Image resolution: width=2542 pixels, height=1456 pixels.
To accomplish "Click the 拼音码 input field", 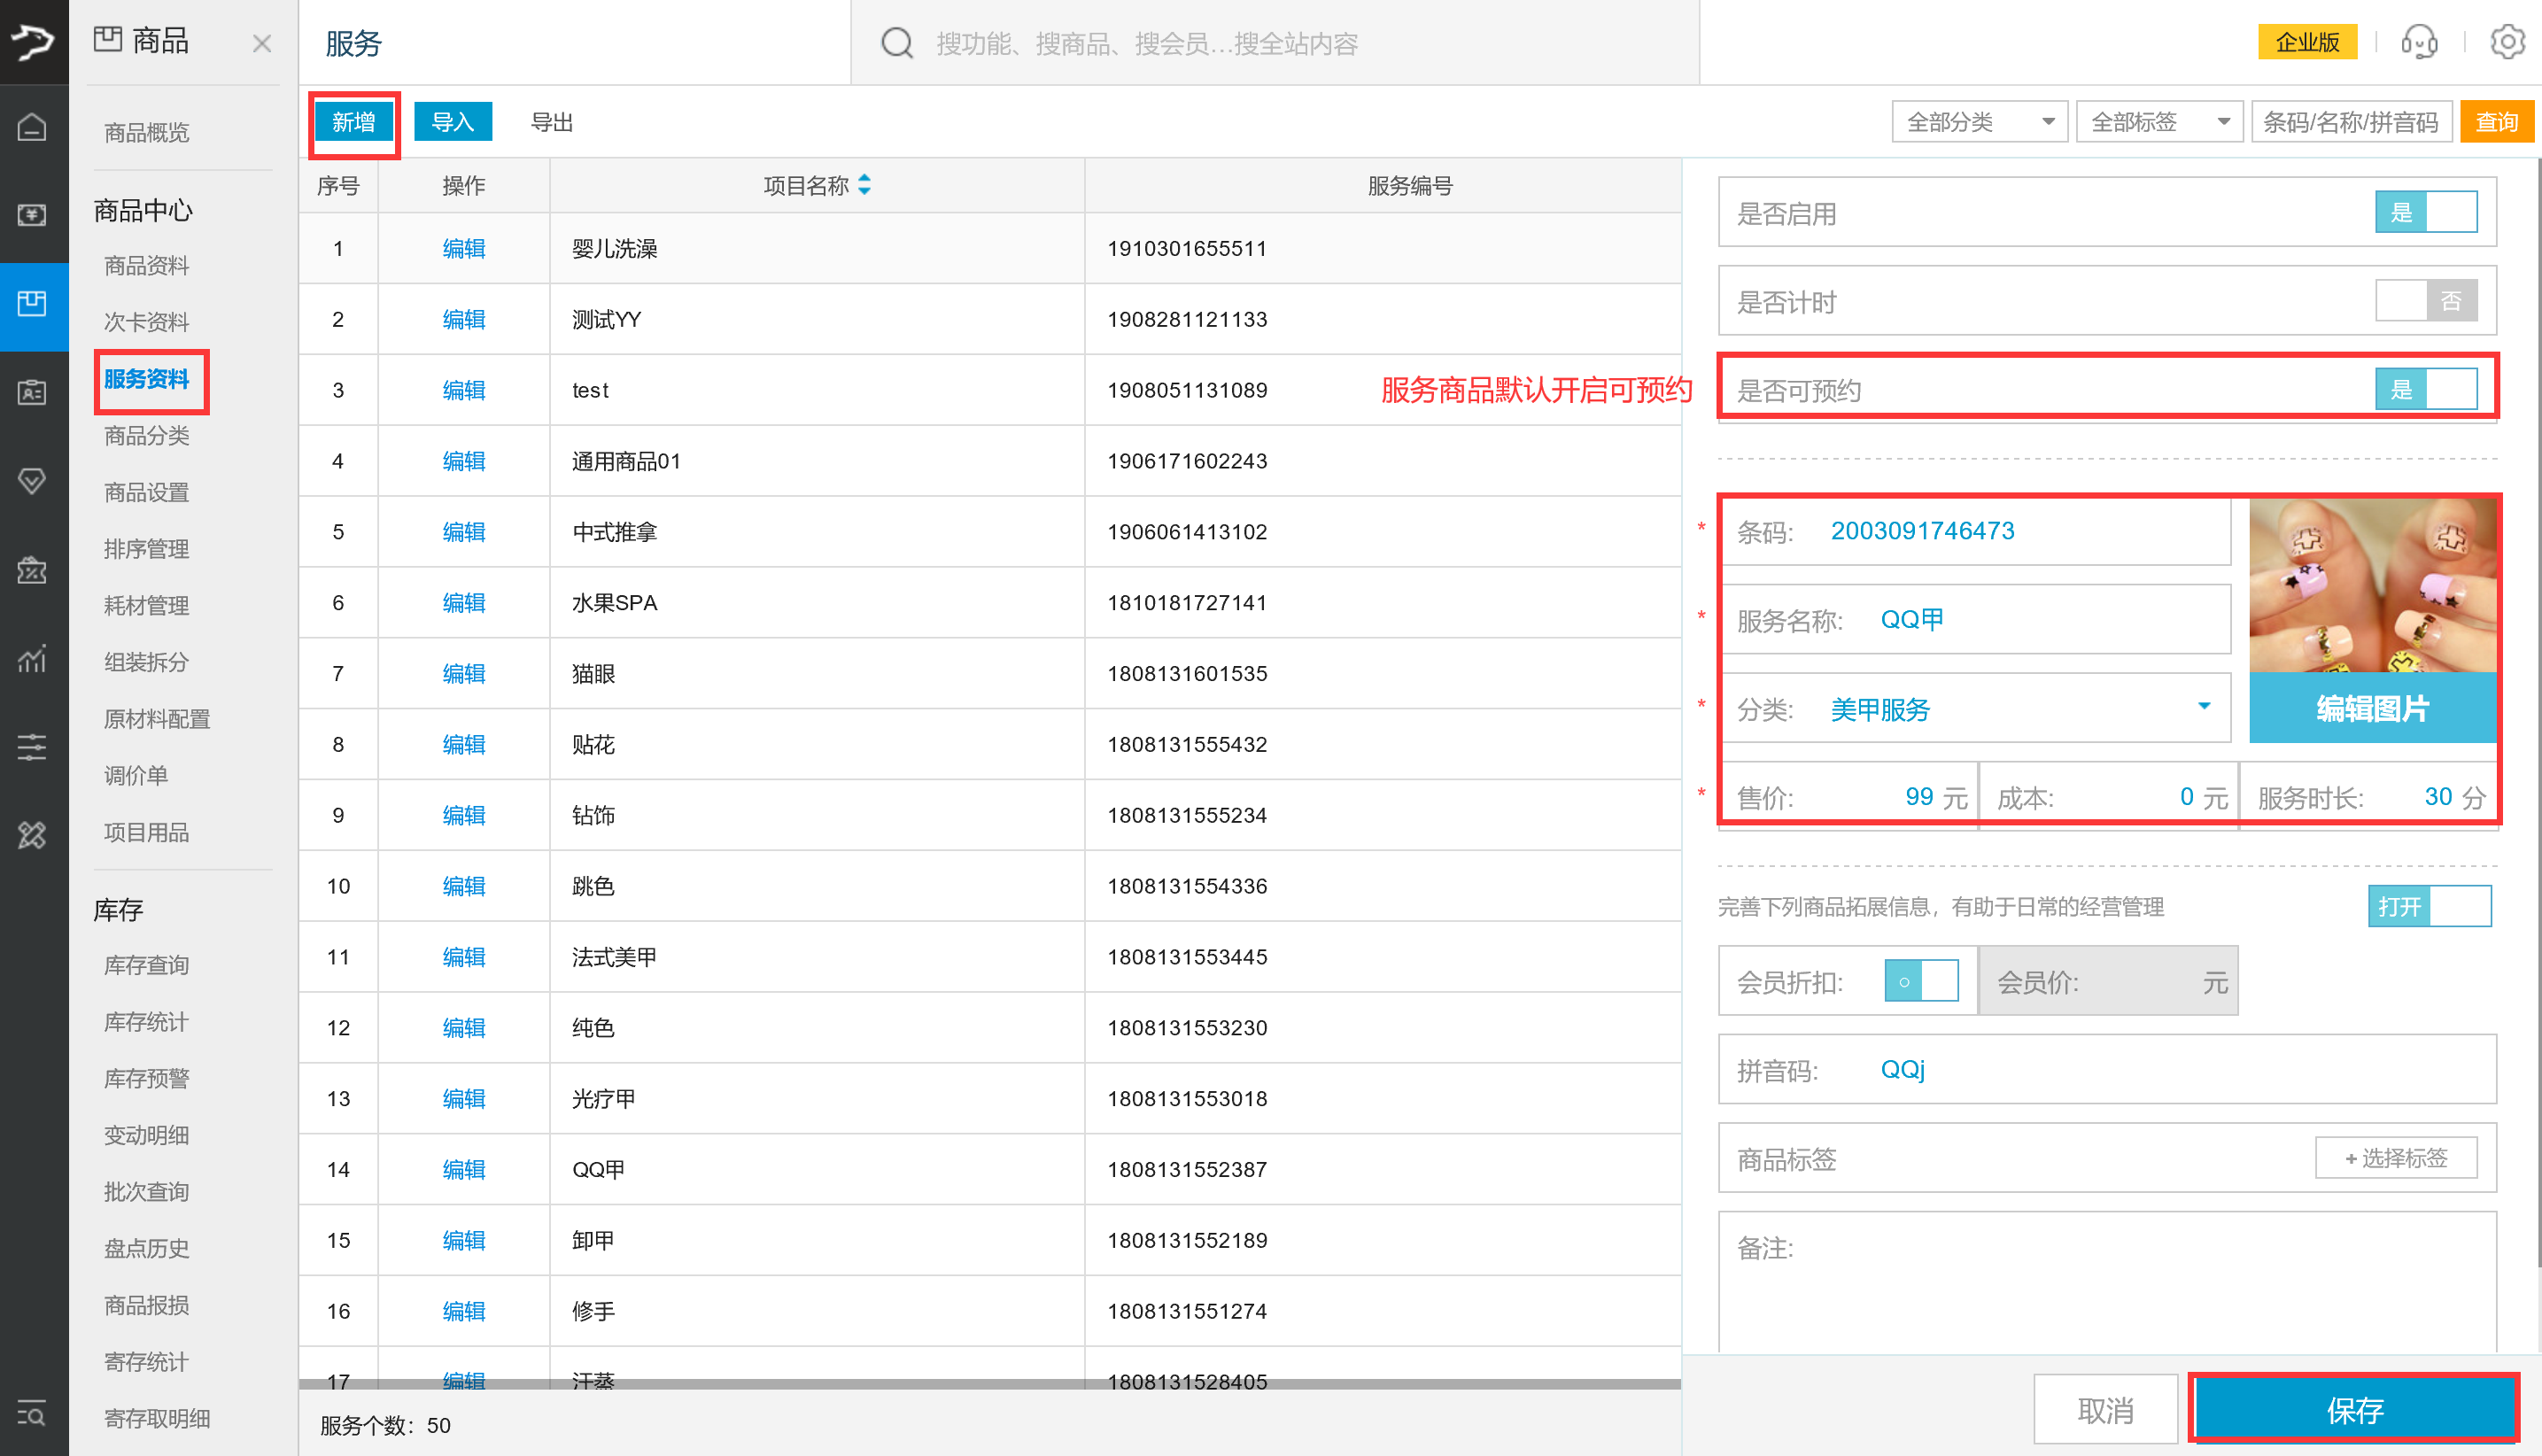I will coord(2107,1069).
